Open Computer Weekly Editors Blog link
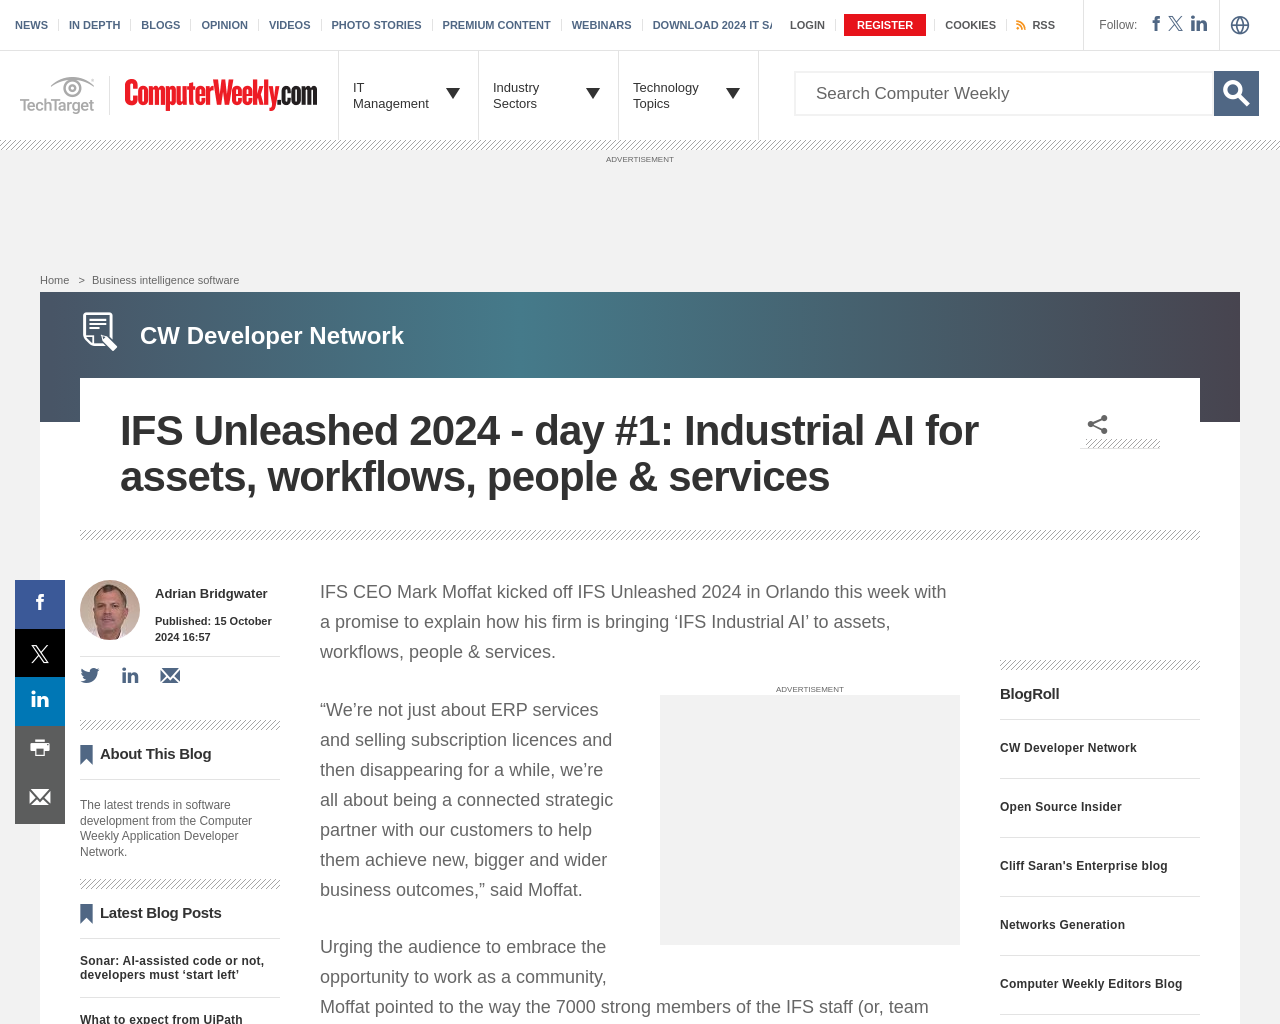The height and width of the screenshot is (1024, 1280). click(1091, 984)
